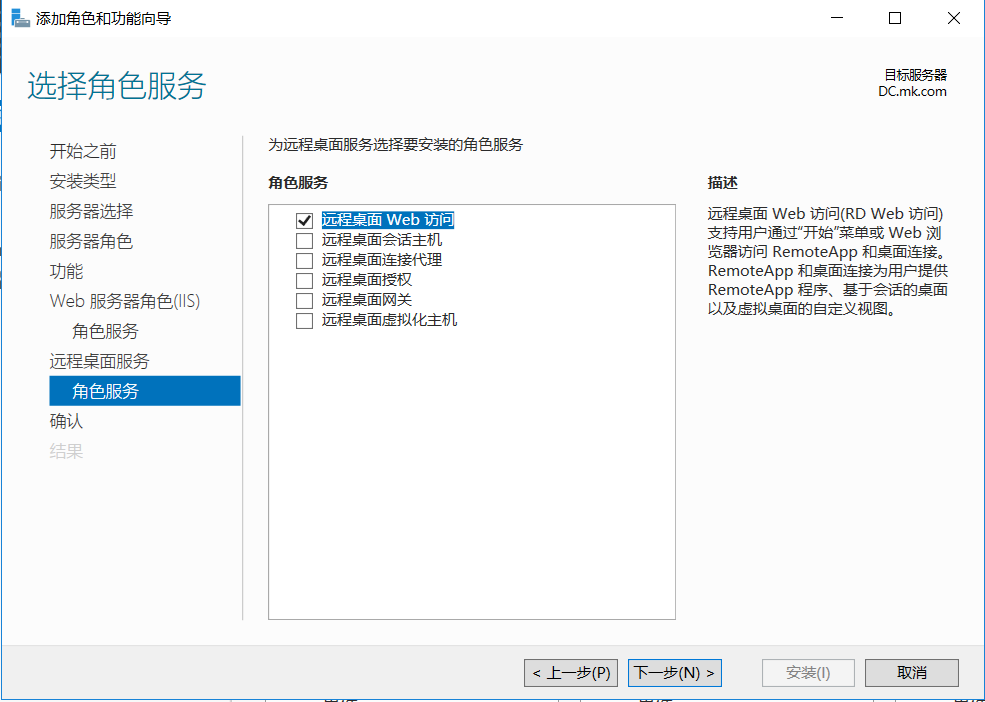The width and height of the screenshot is (985, 702).
Task: Enable 远程桌面连接代理 role service
Action: point(304,261)
